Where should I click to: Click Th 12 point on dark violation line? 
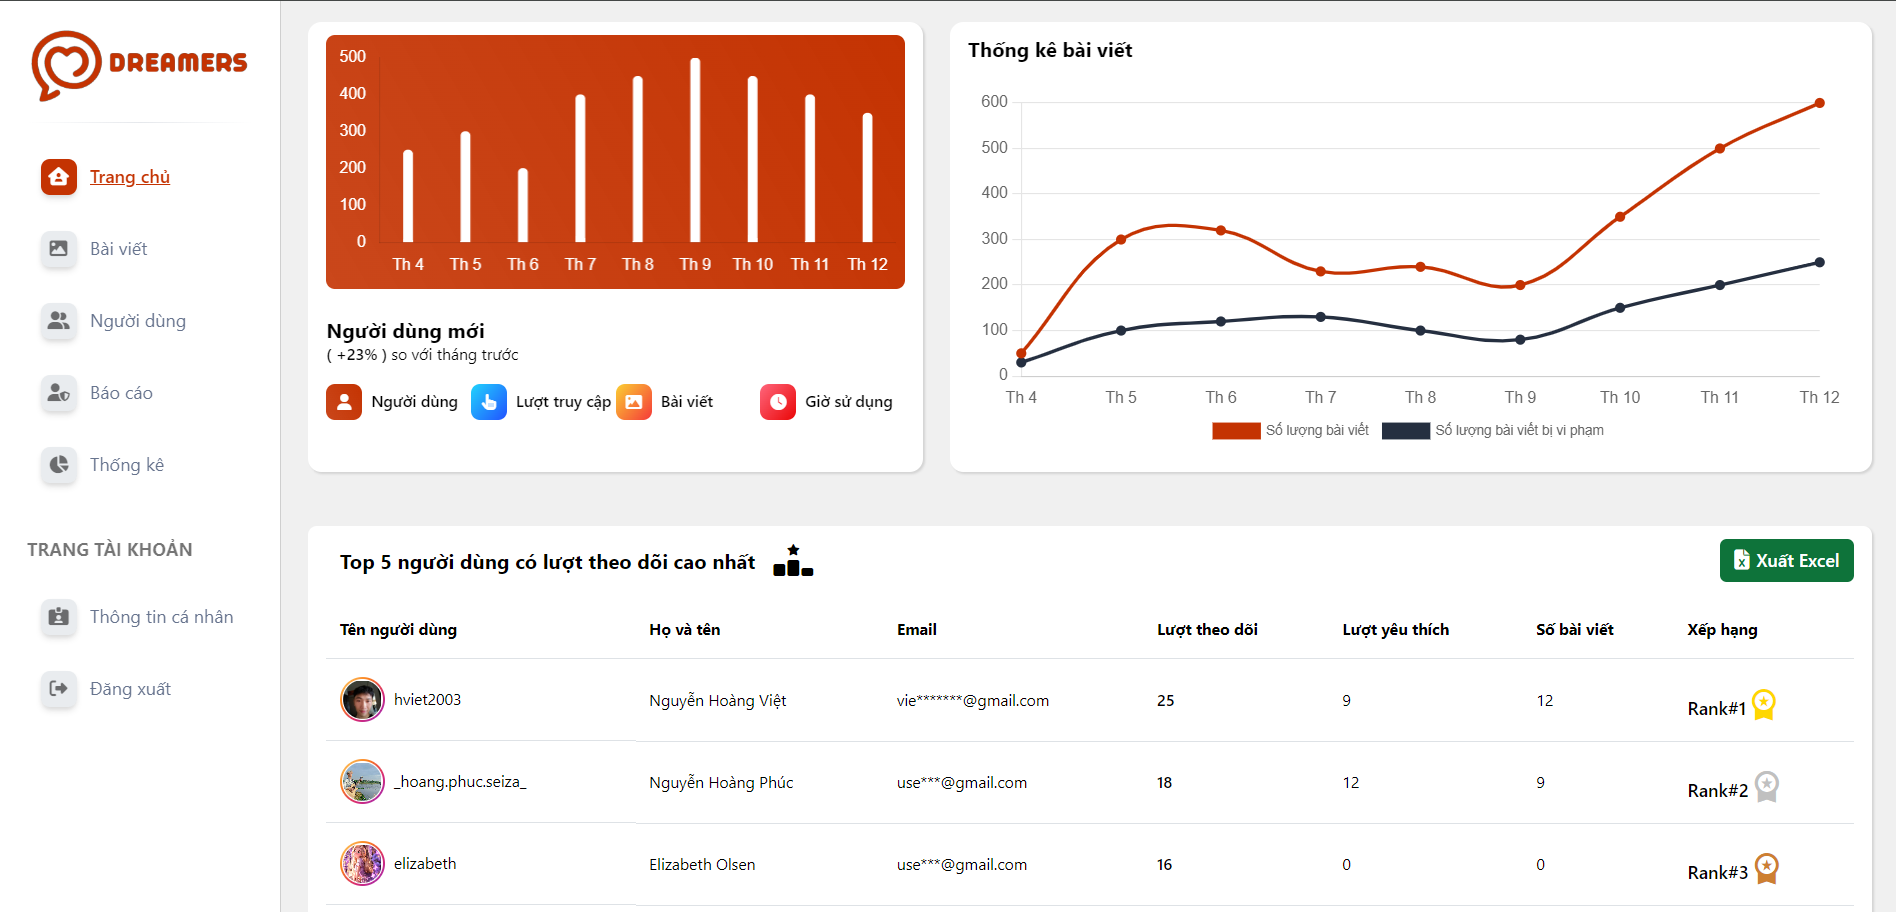tap(1819, 263)
